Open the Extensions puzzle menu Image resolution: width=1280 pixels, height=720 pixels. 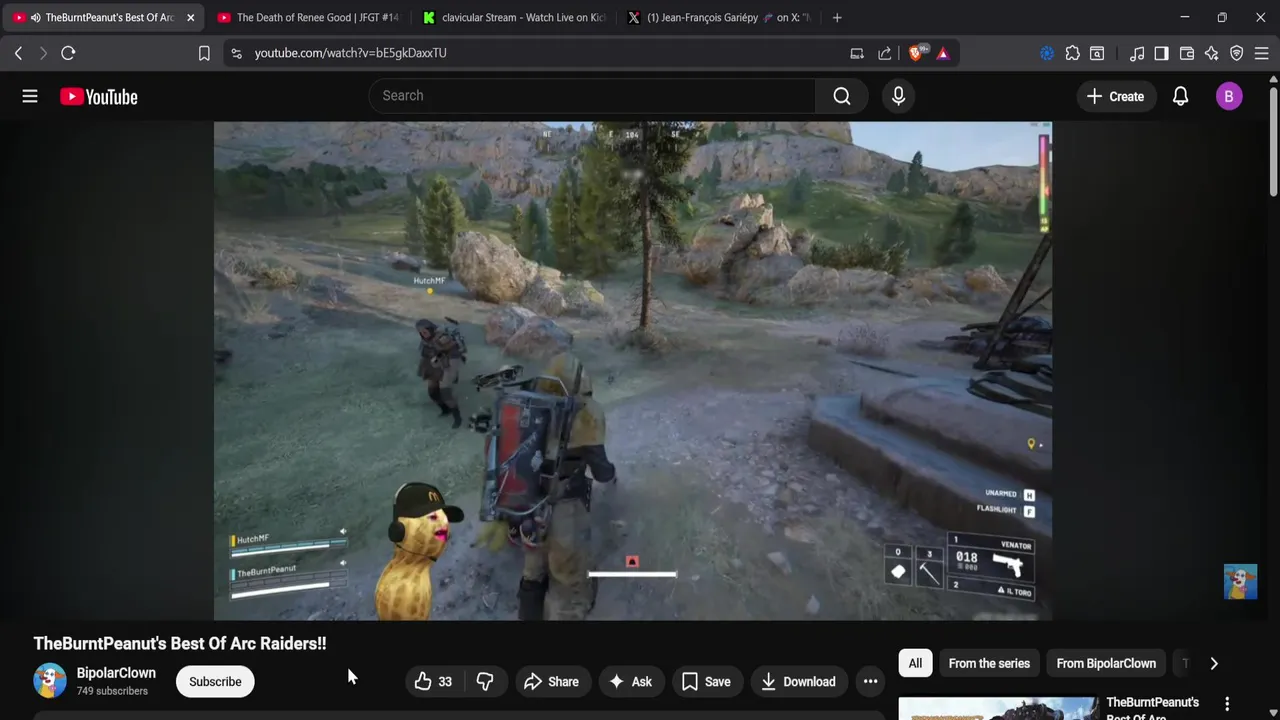click(1072, 53)
